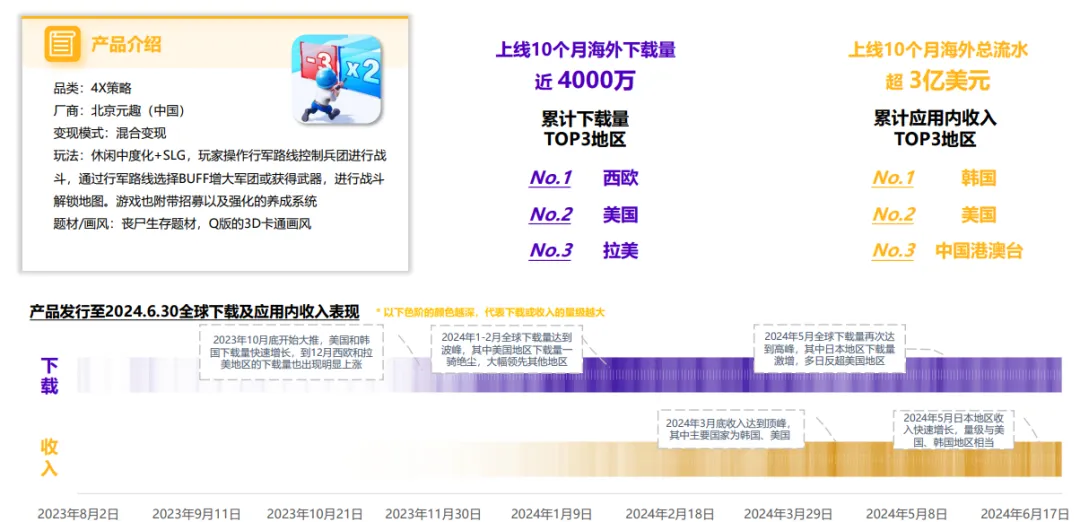Select the 2024年1月9日 timeline date
The image size is (1080, 522).
pos(551,513)
